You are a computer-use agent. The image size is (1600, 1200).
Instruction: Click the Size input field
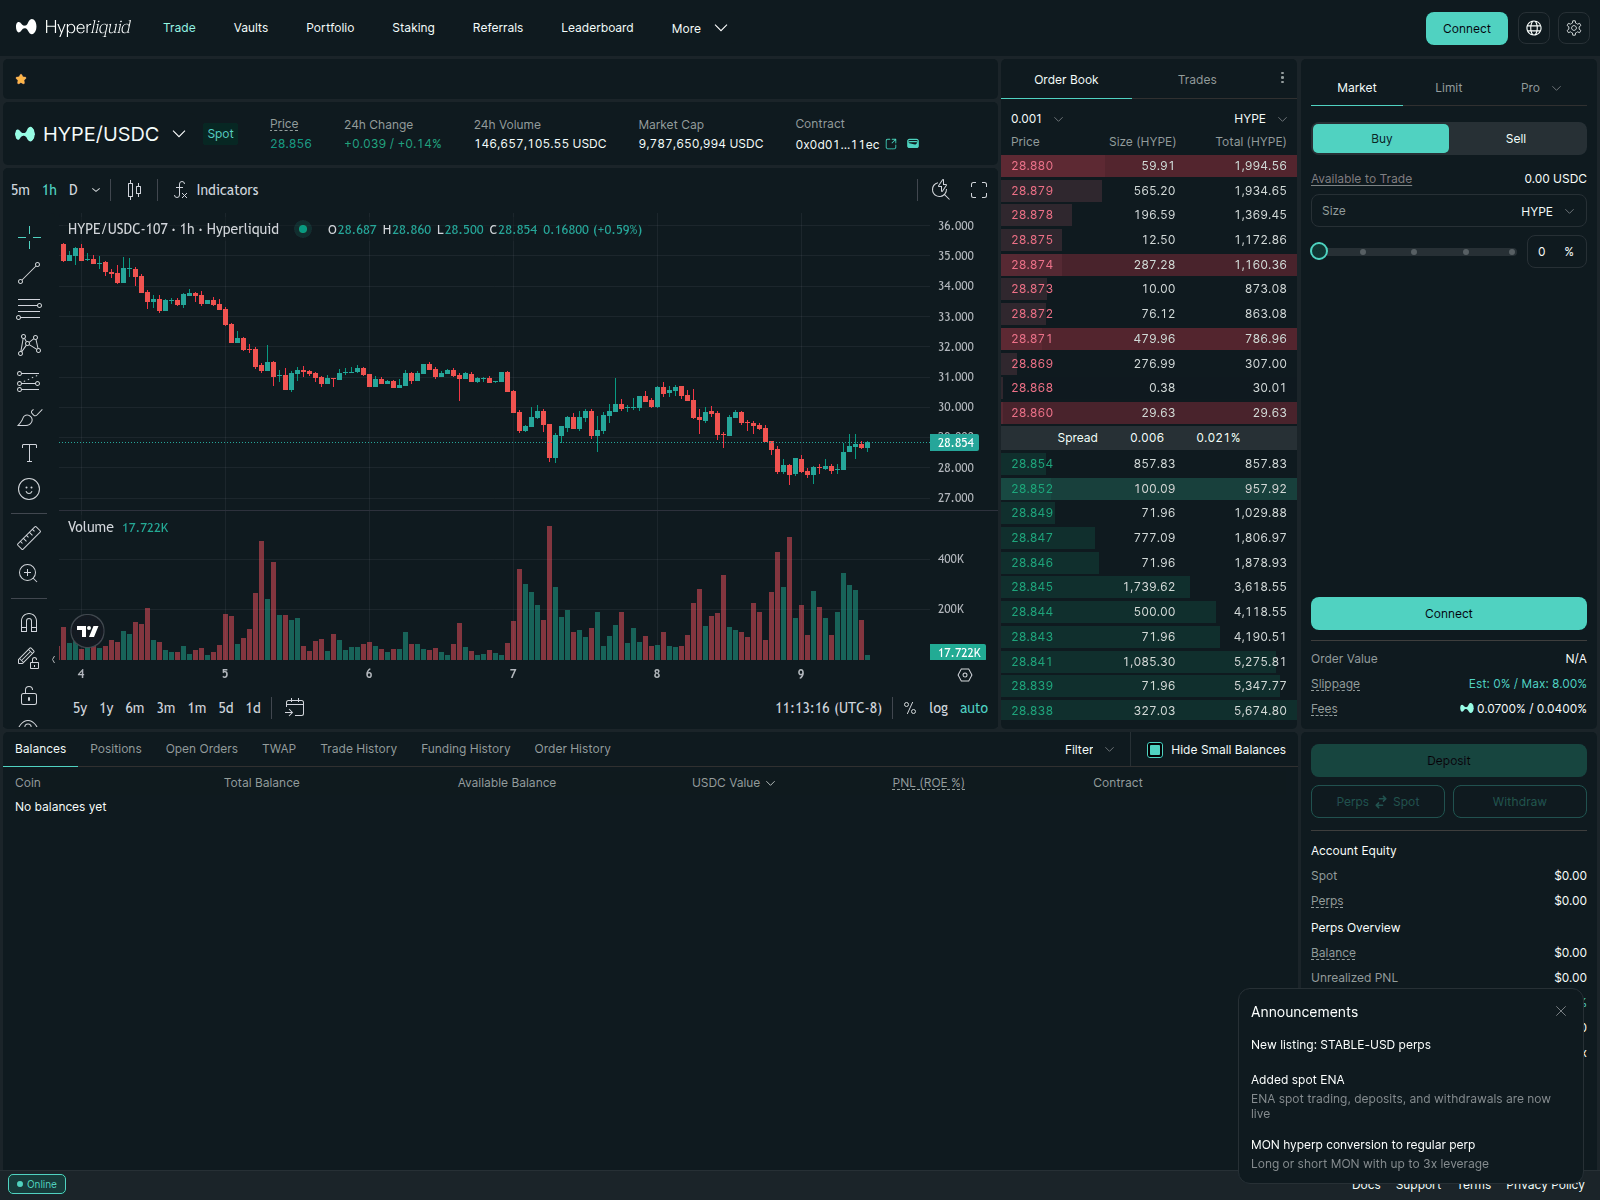point(1448,211)
